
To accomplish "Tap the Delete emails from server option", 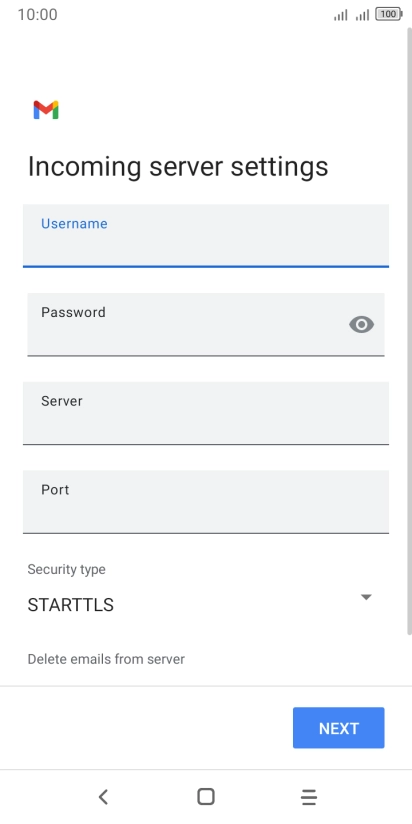I will pyautogui.click(x=106, y=659).
